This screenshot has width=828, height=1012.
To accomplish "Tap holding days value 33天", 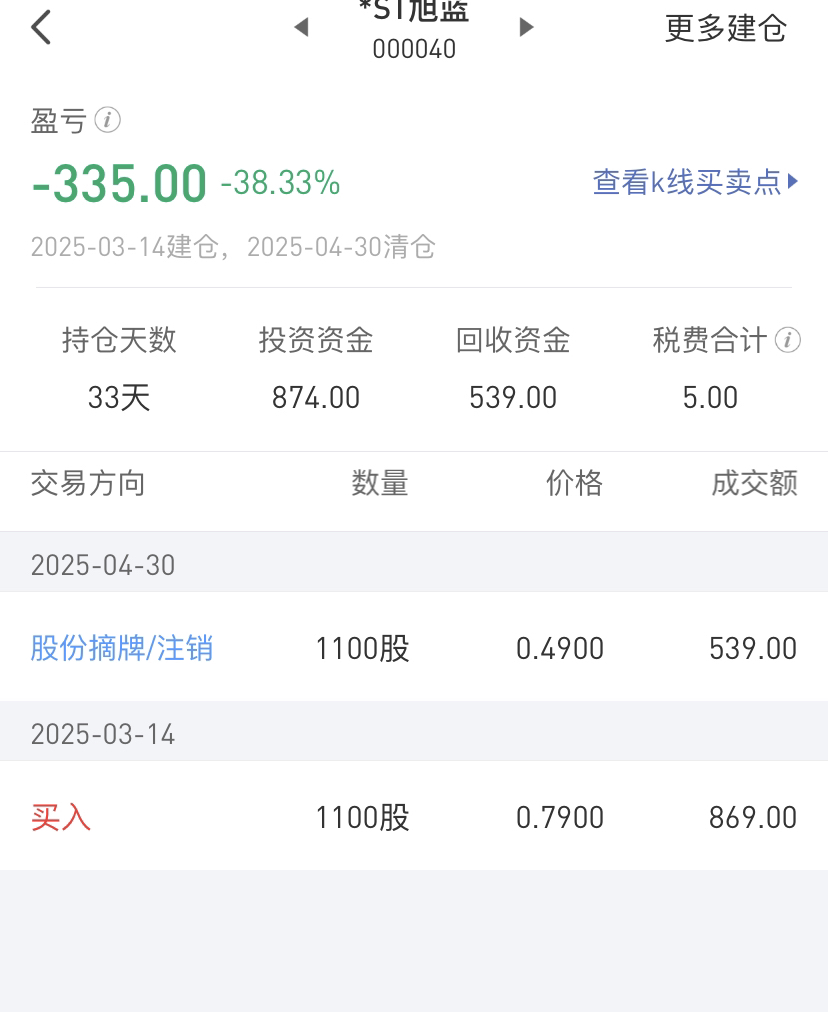I will point(119,398).
